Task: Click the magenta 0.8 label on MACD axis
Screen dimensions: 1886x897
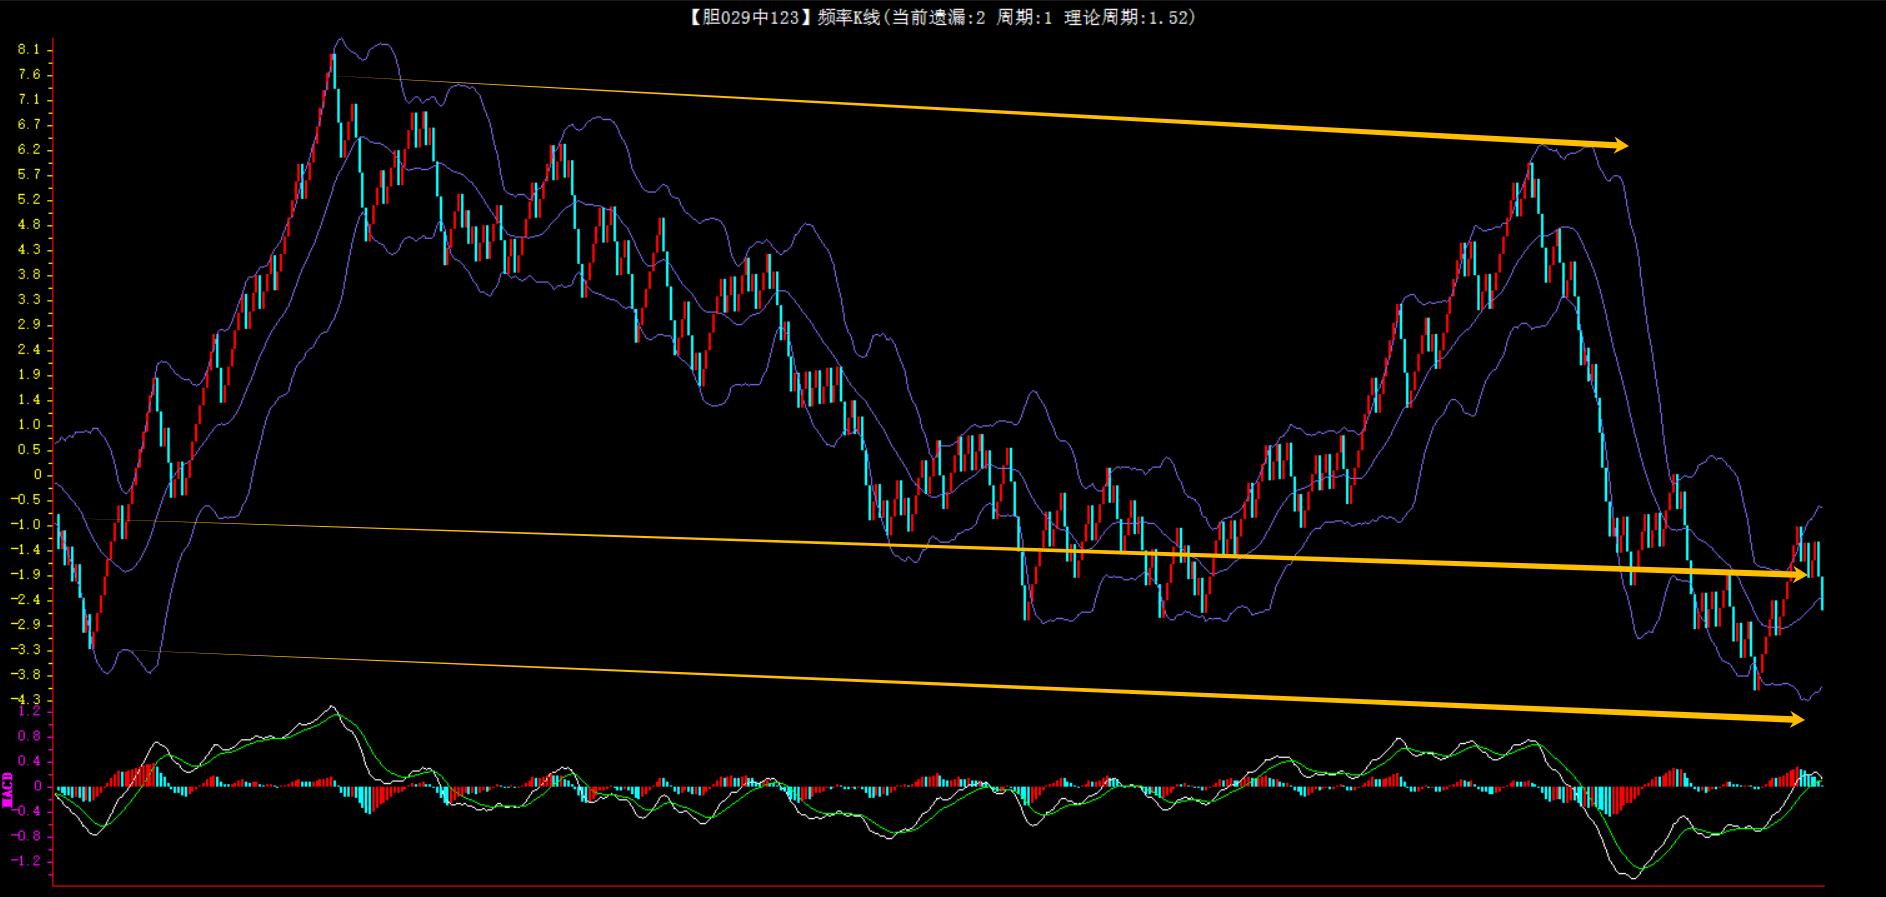Action: (x=29, y=736)
